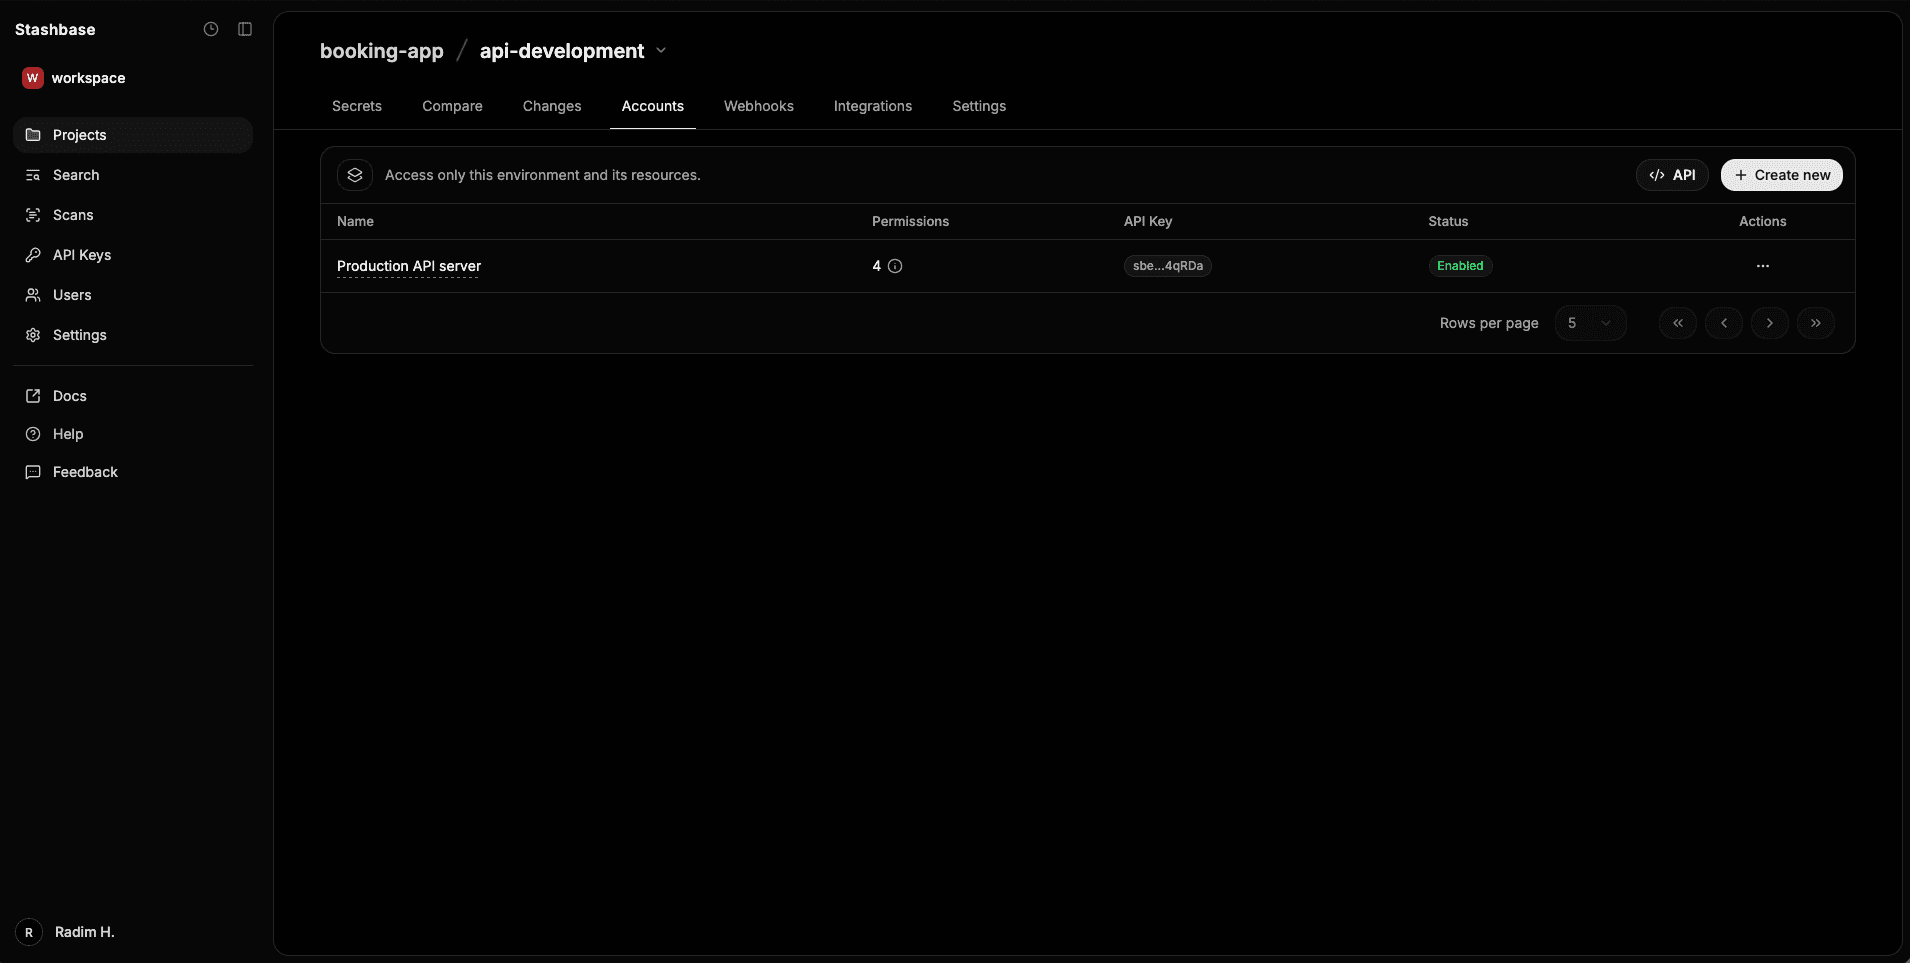Go to the first page

click(1678, 323)
